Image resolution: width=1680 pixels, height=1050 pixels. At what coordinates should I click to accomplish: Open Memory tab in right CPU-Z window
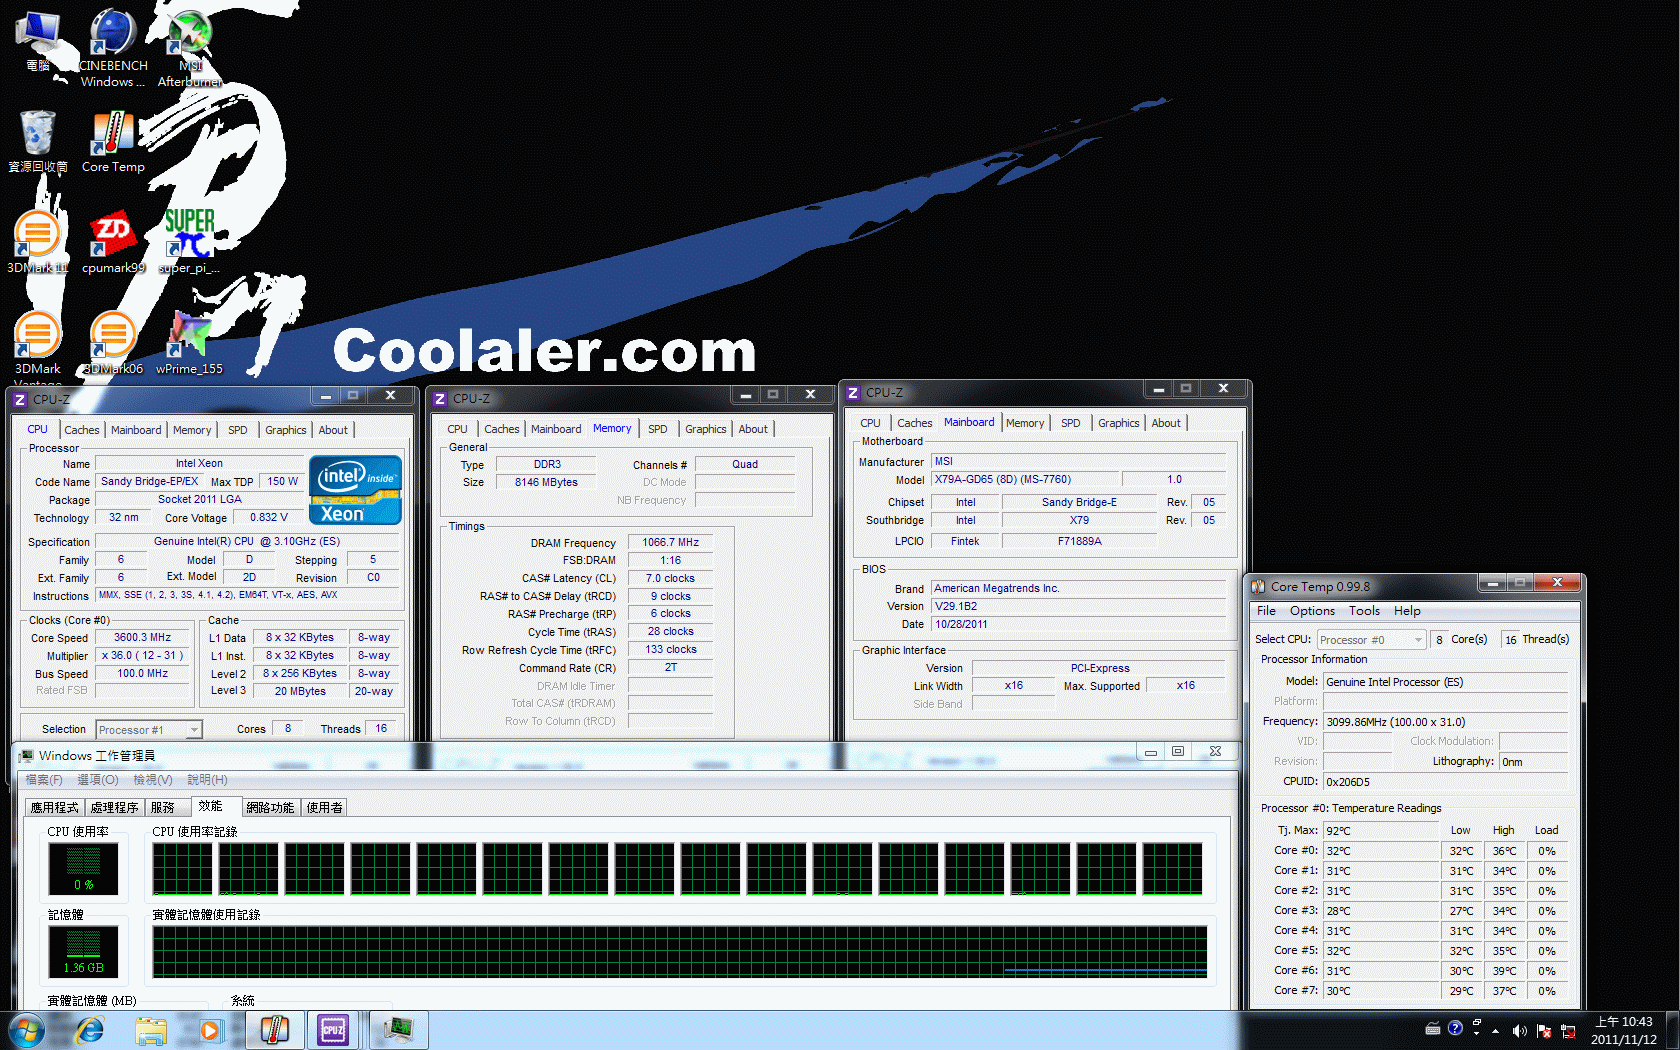point(1025,423)
